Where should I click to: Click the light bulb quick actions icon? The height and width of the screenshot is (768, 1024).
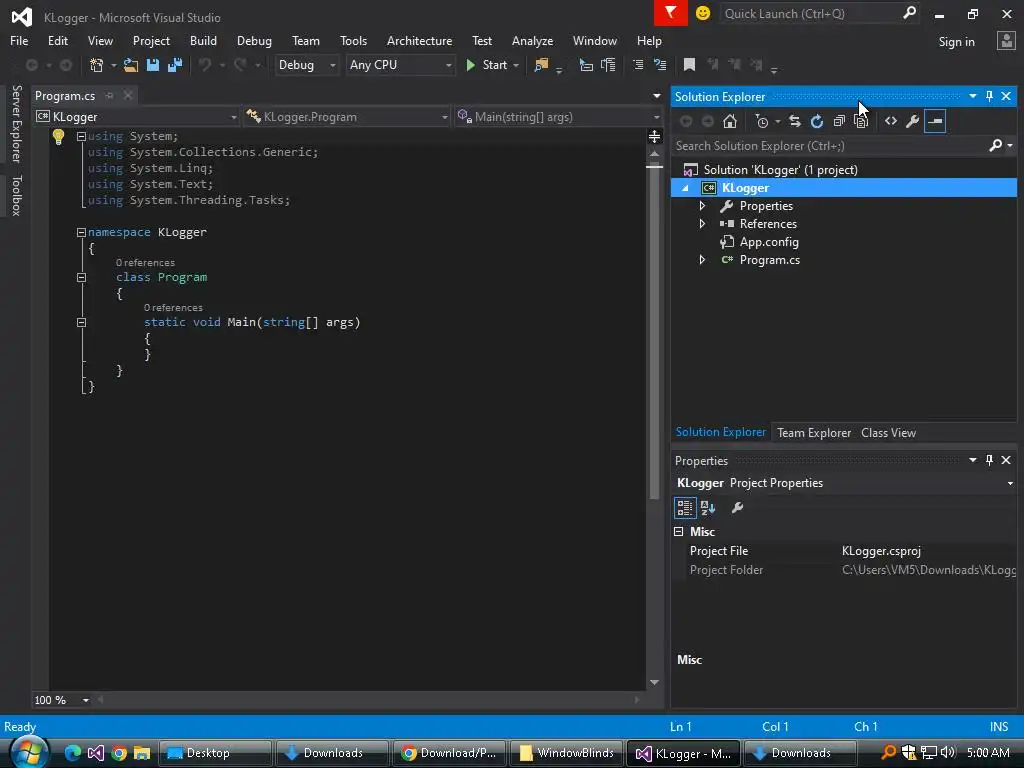58,136
